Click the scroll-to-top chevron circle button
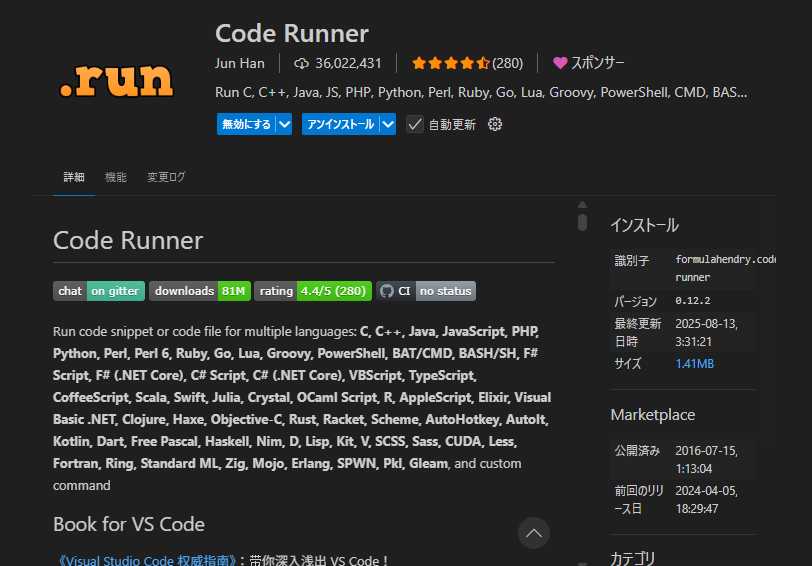This screenshot has width=812, height=566. (534, 533)
